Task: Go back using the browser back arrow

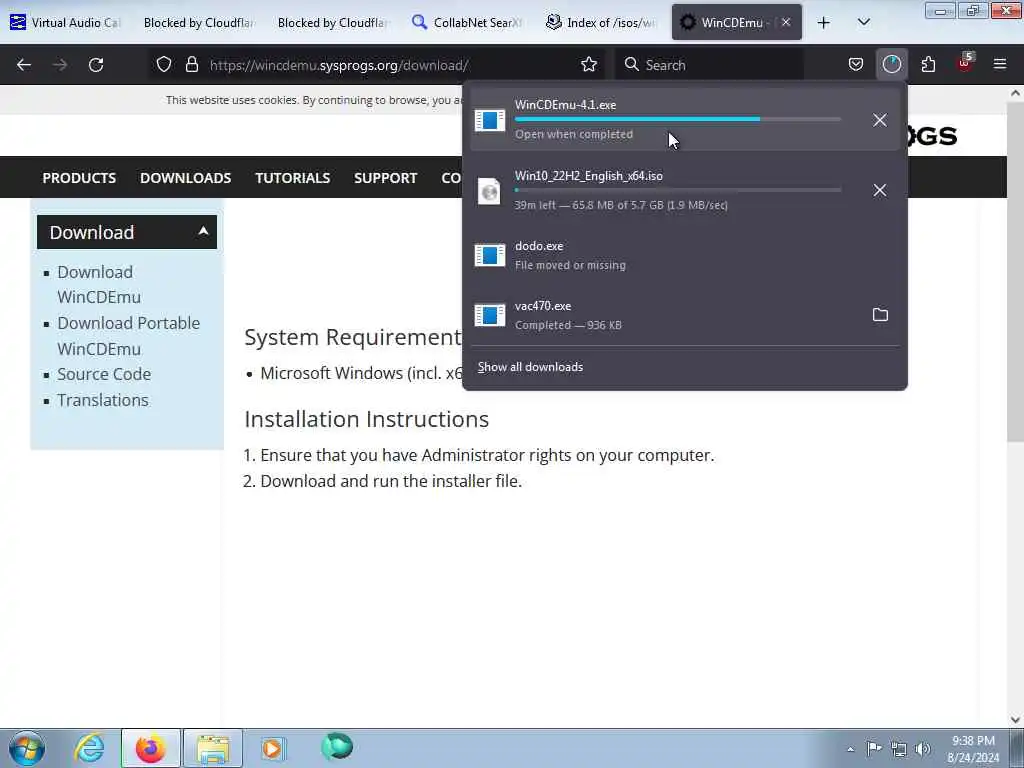Action: (24, 65)
